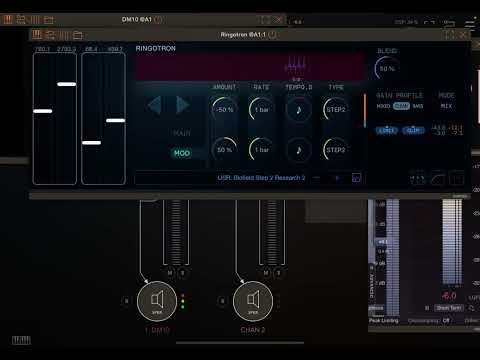Mute CHAN 2
Screen dimensions: 480x360
pyautogui.click(x=266, y=273)
